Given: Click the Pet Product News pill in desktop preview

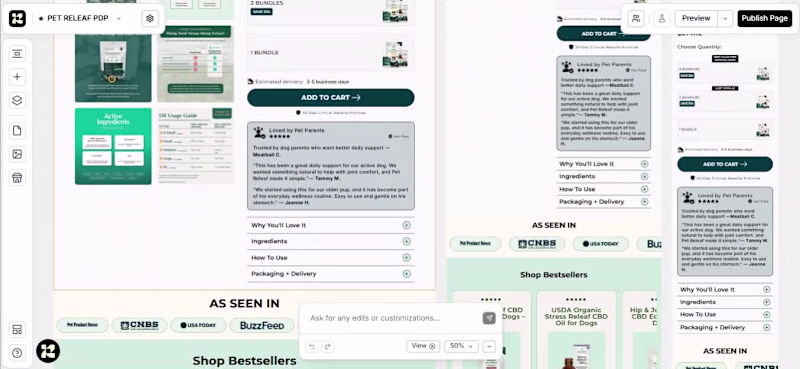Looking at the screenshot, I should click(x=82, y=325).
